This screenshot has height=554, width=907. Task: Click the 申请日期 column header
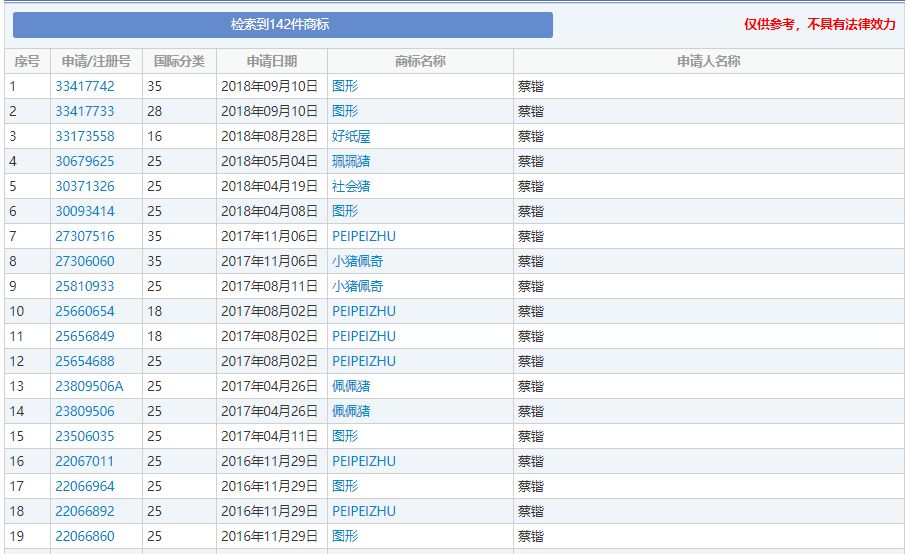(272, 61)
